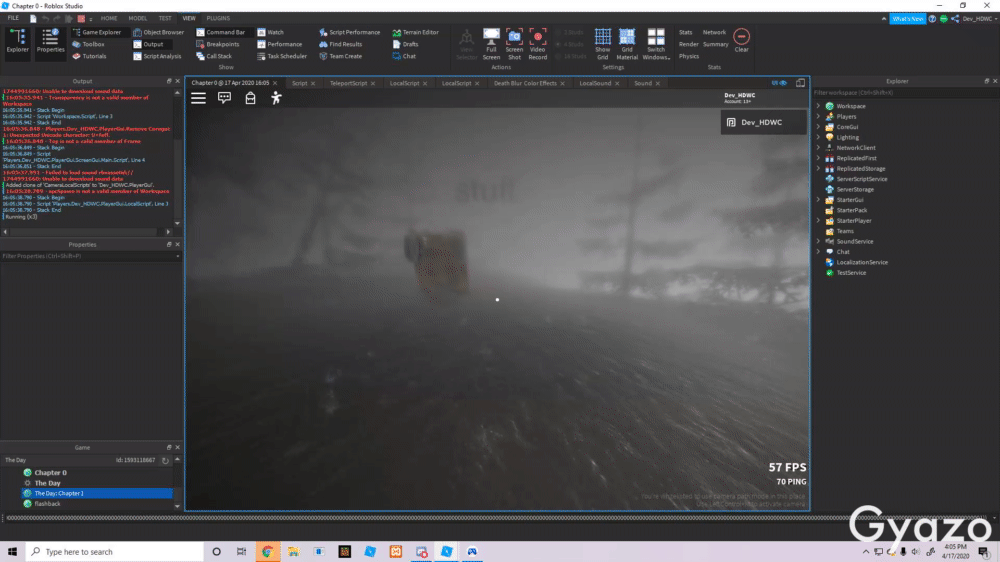Take a Screen Shot
Image resolution: width=1000 pixels, height=562 pixels.
pyautogui.click(x=514, y=44)
